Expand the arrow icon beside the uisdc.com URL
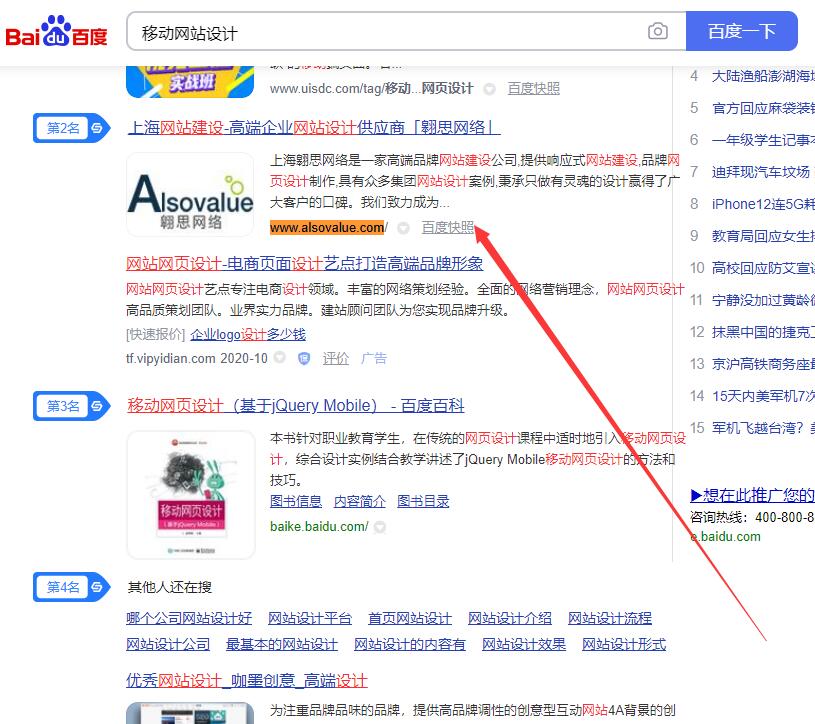Viewport: 815px width, 724px height. point(490,89)
